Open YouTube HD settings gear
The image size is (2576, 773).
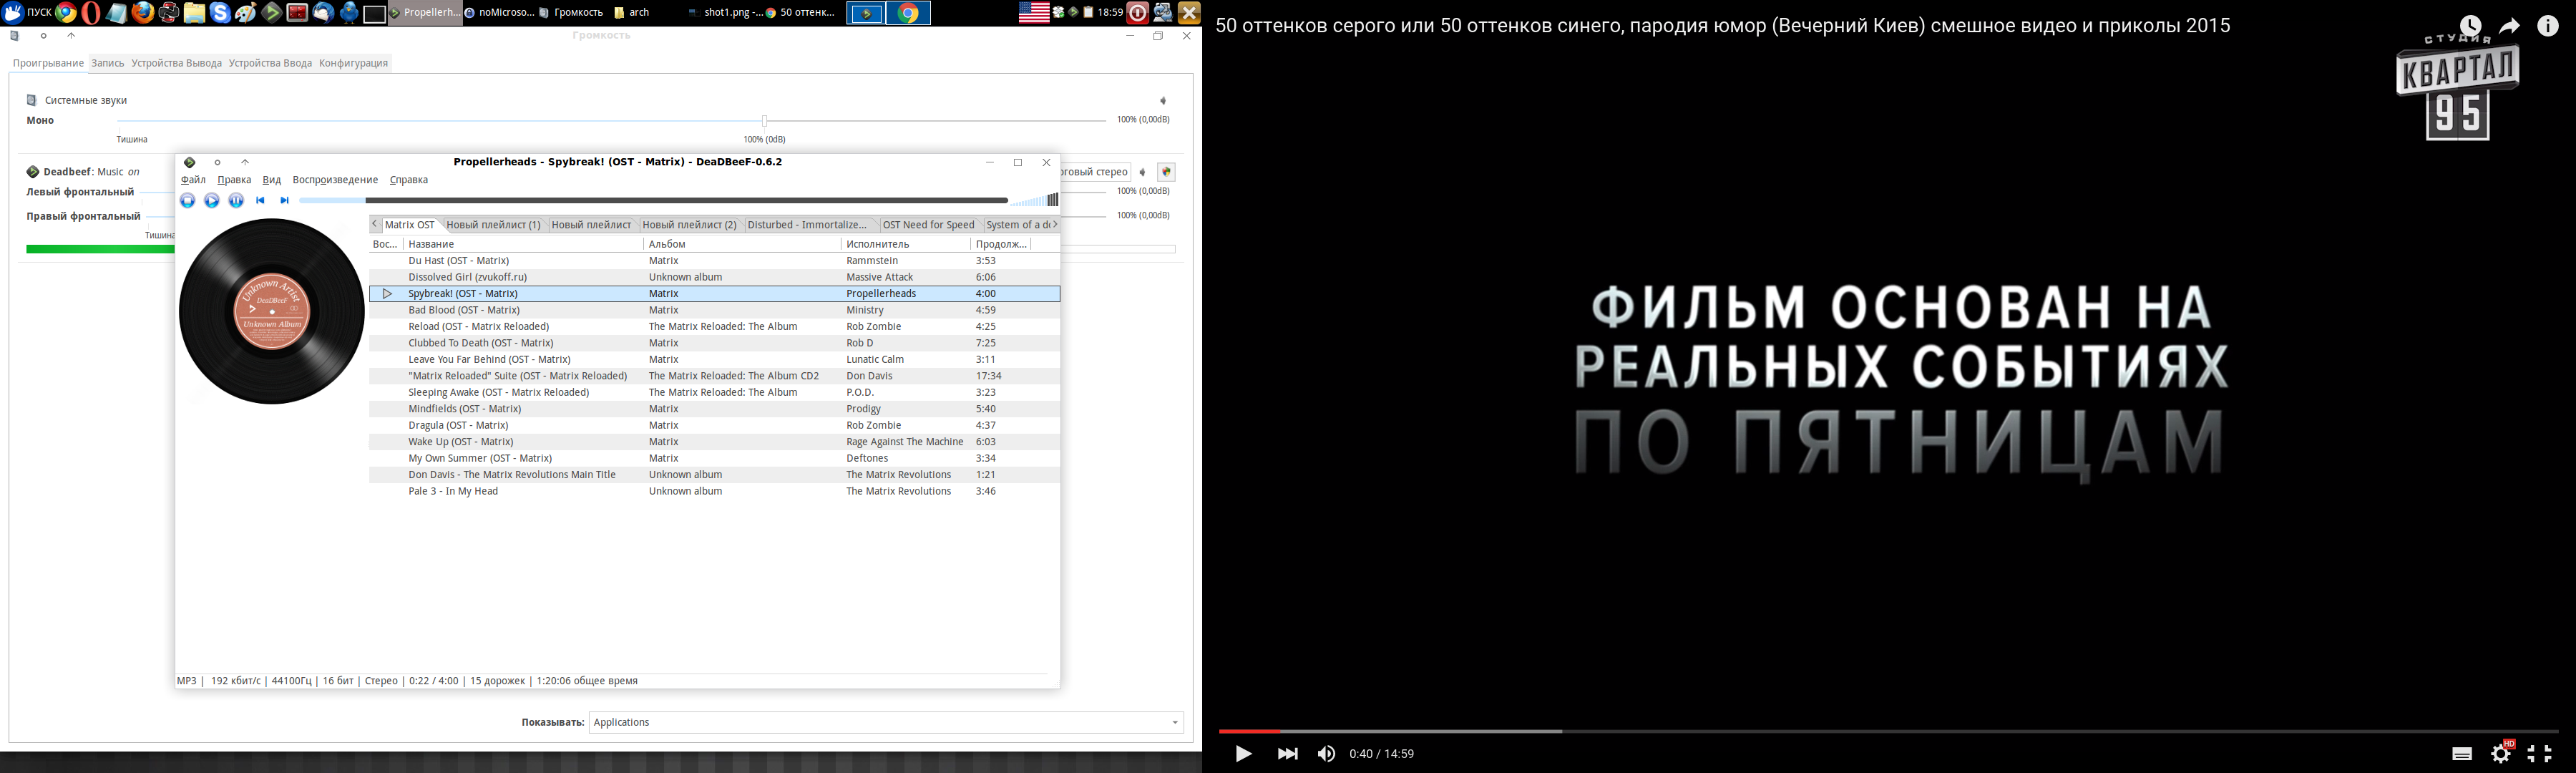click(2501, 754)
